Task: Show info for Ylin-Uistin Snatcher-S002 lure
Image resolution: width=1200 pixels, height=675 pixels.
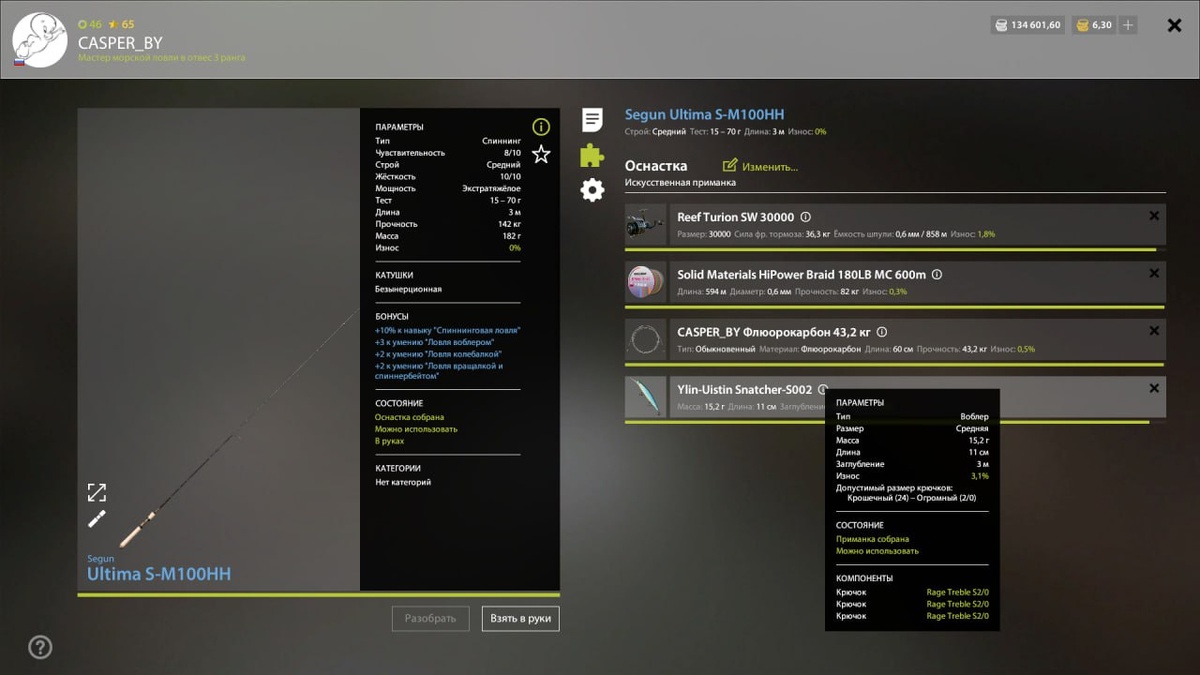Action: 823,390
